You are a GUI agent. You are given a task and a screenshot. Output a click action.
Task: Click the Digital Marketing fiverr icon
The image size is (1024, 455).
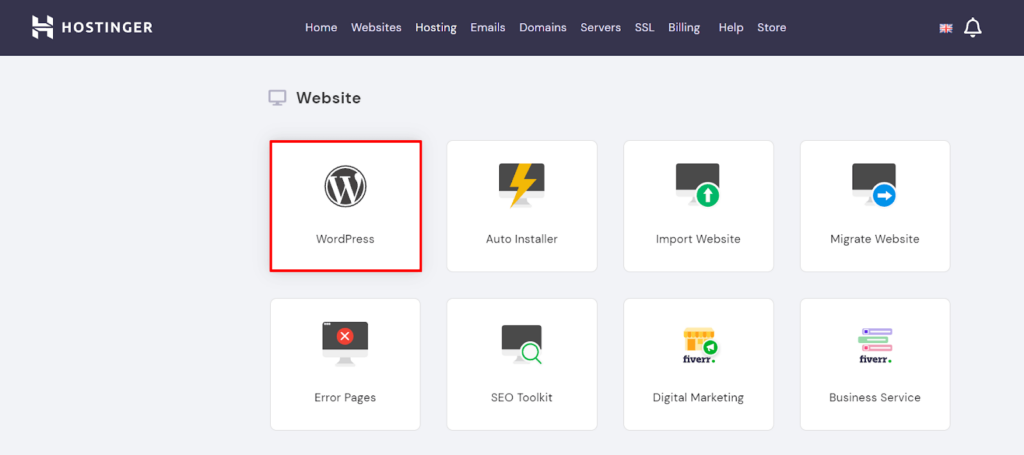pos(700,345)
